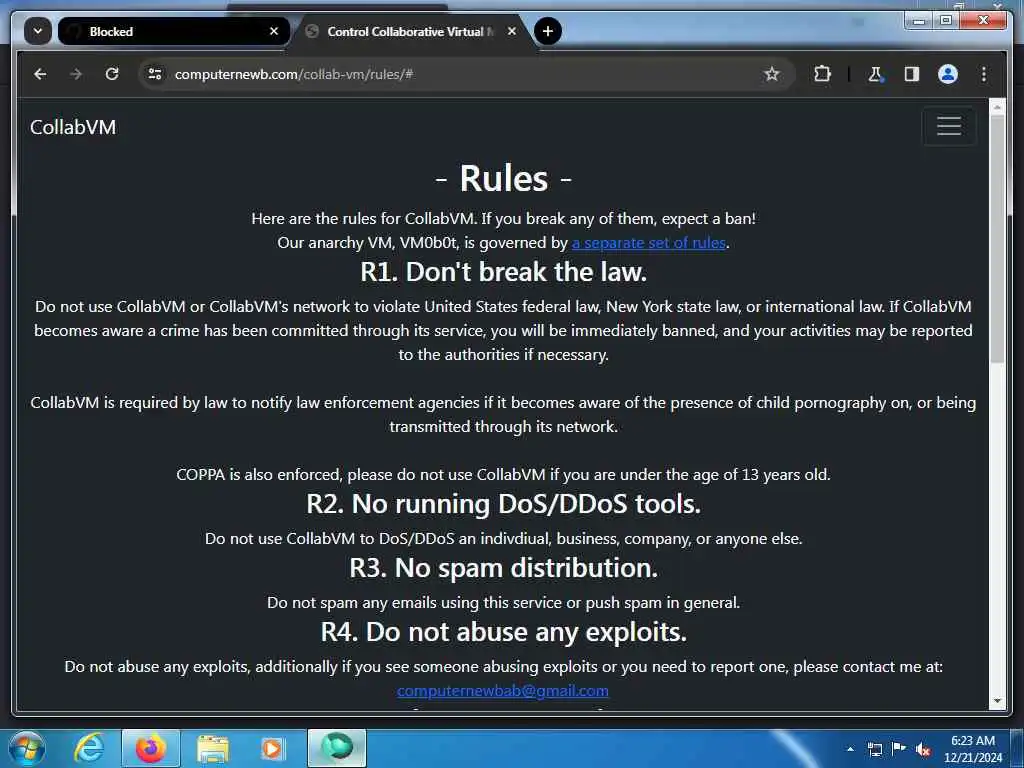Click the muted volume tray icon

pos(923,749)
